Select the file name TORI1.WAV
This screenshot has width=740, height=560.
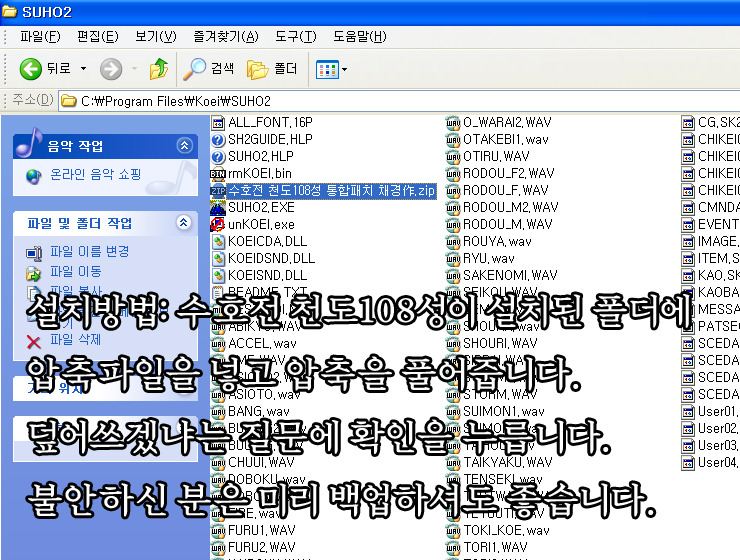click(495, 548)
